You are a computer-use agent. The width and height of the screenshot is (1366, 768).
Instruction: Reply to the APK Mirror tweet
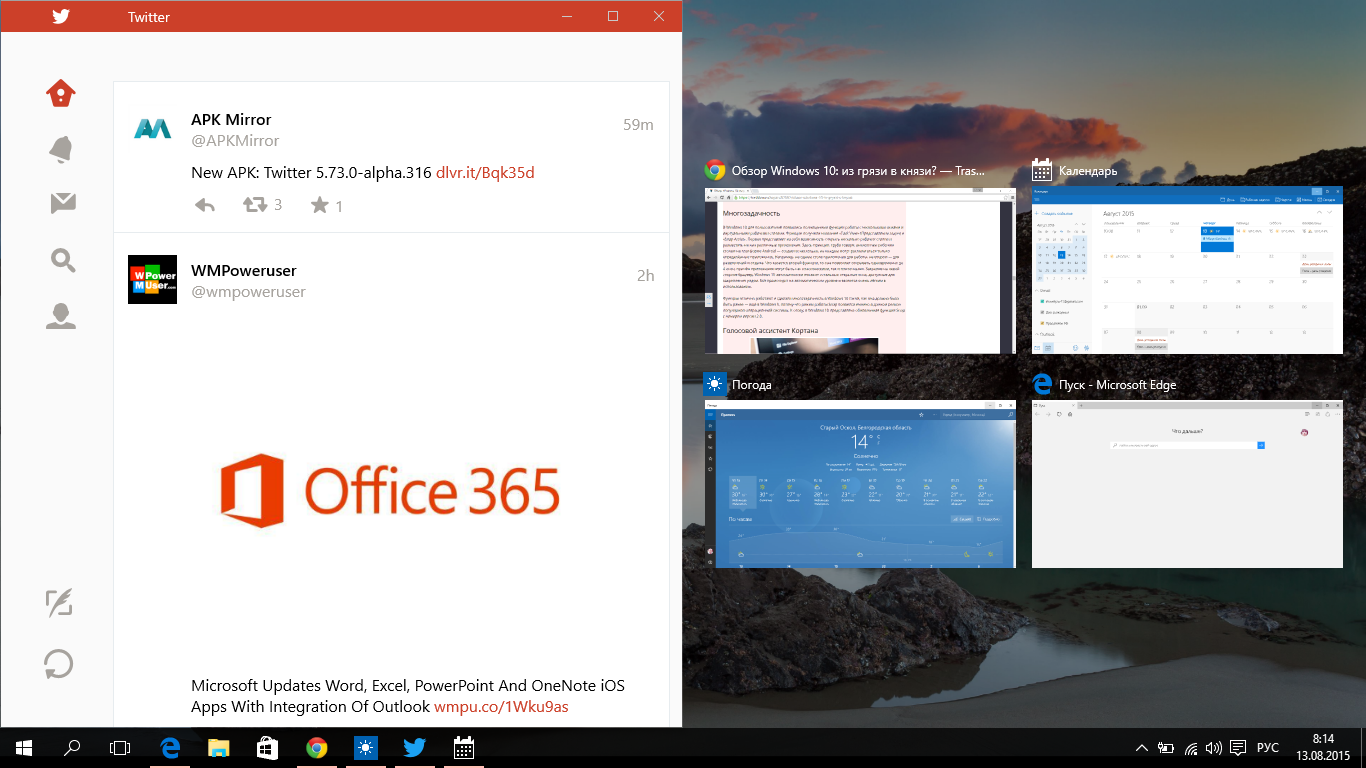(x=204, y=205)
